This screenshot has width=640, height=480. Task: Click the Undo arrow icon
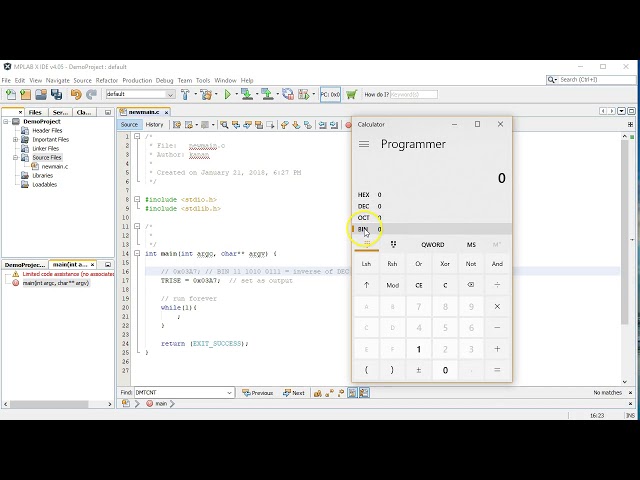pyautogui.click(x=76, y=95)
